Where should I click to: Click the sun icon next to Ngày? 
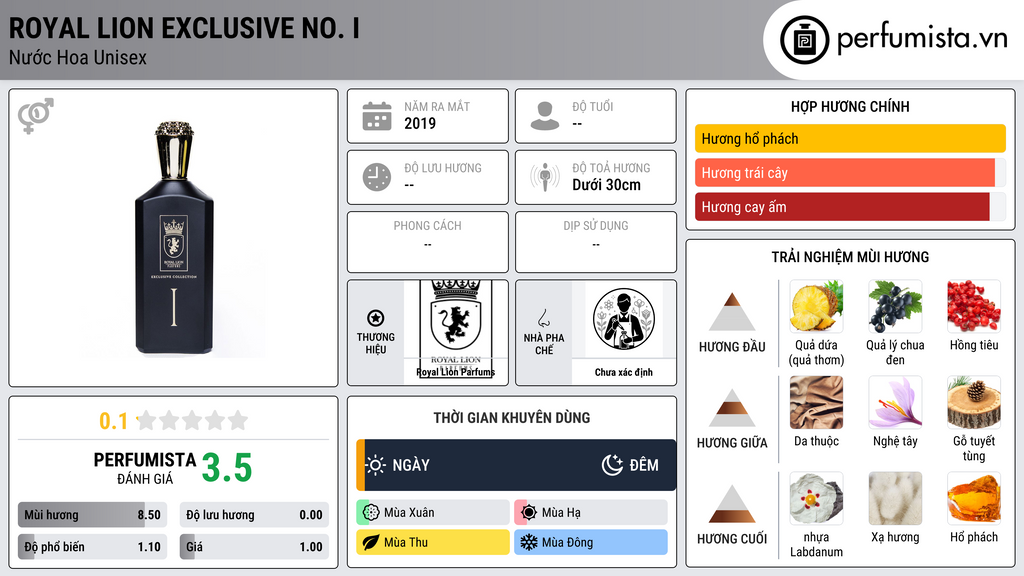click(x=376, y=465)
